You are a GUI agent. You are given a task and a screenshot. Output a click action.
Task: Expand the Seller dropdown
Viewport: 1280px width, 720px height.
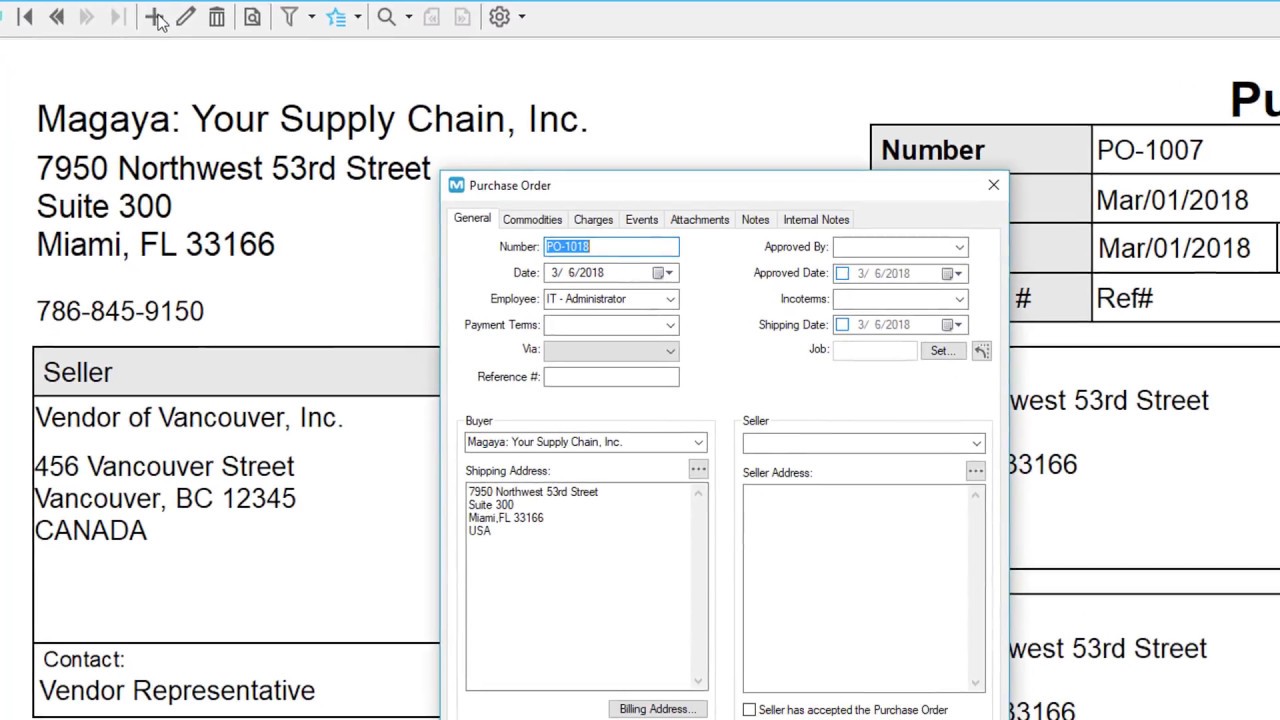976,443
